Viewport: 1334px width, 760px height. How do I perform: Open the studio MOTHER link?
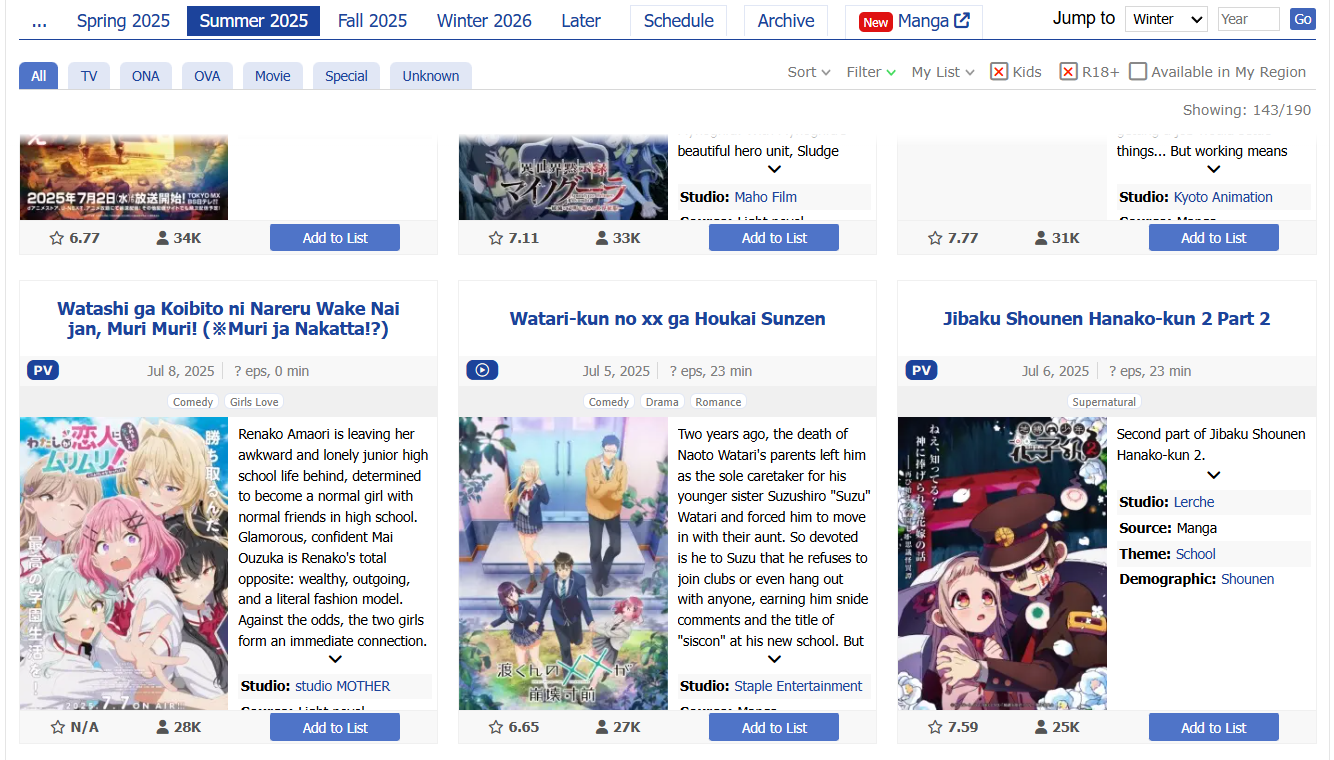coord(343,686)
